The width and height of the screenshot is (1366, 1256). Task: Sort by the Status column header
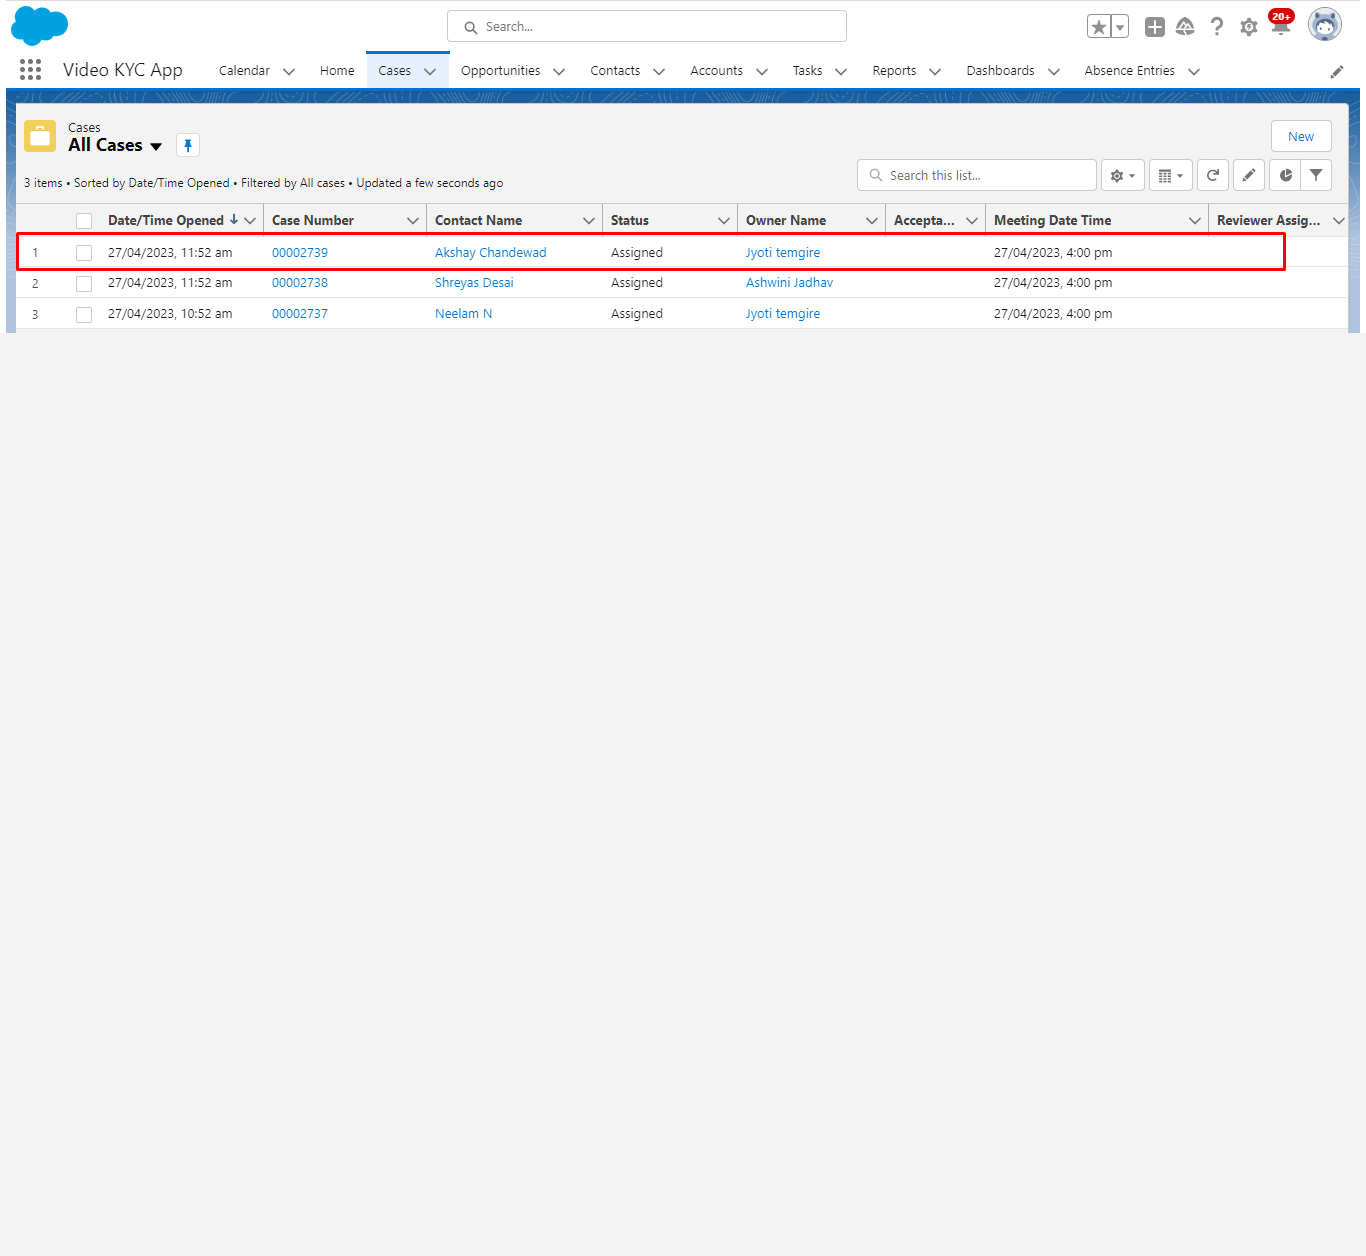[x=630, y=220]
